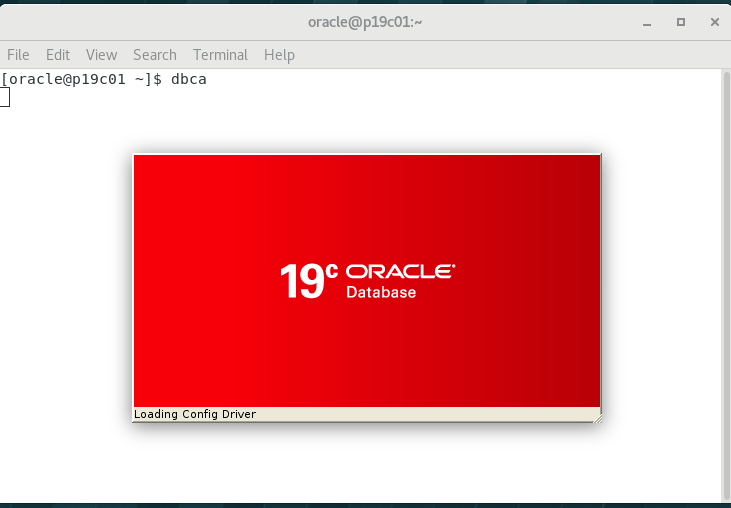
Task: Click the 'Loading Config Driver' status text
Action: (195, 414)
